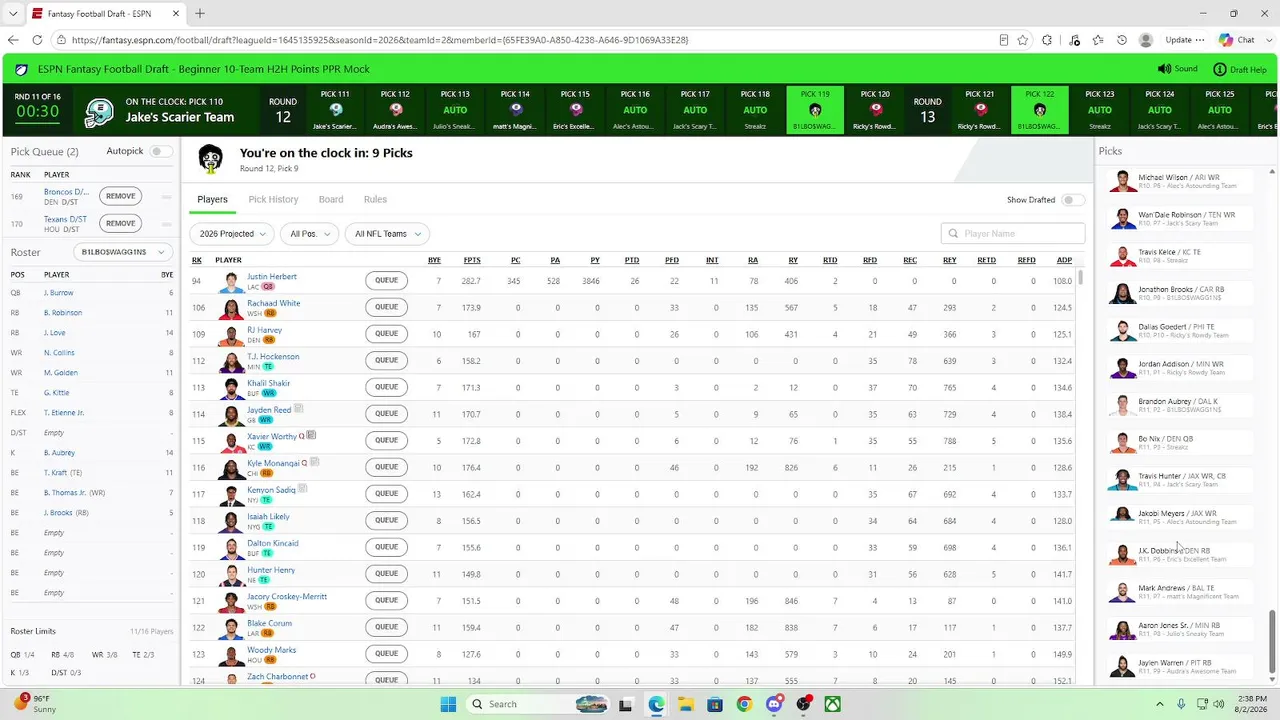Switch to the Board tab
Viewport: 1280px width, 720px height.
click(x=331, y=200)
